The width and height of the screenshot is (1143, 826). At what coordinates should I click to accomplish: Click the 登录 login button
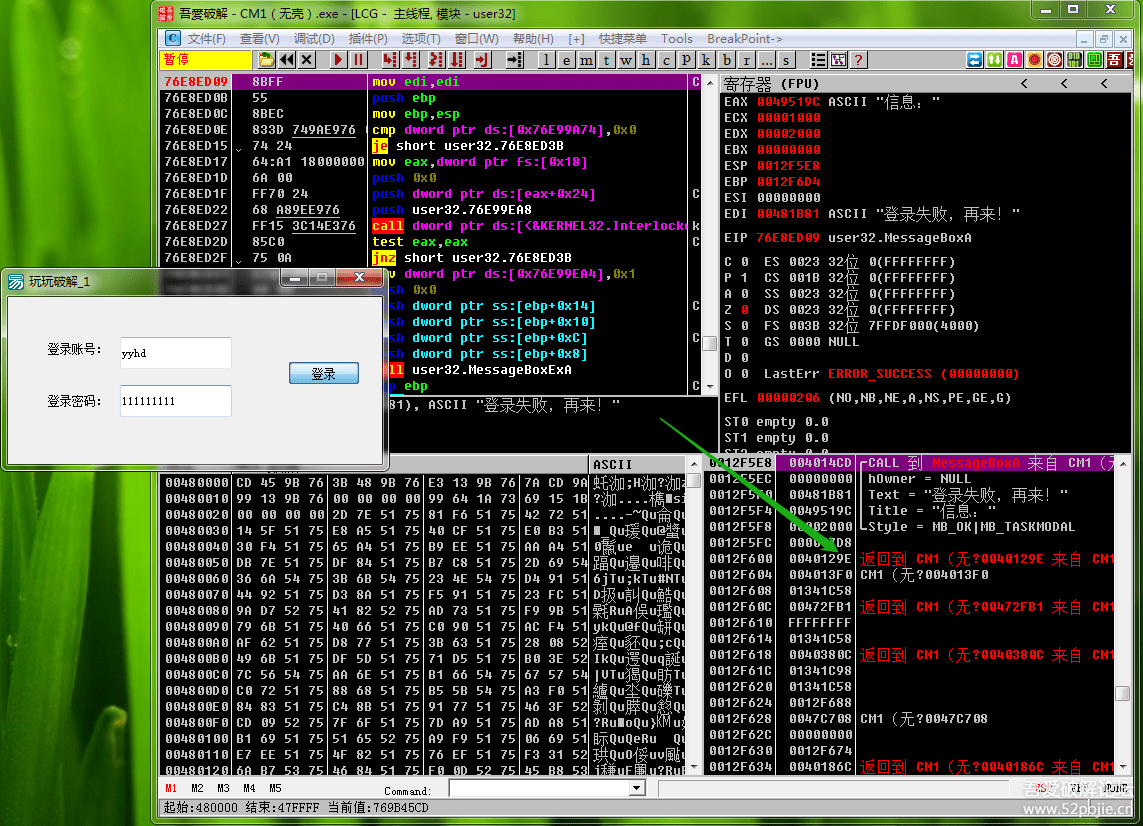click(x=323, y=373)
